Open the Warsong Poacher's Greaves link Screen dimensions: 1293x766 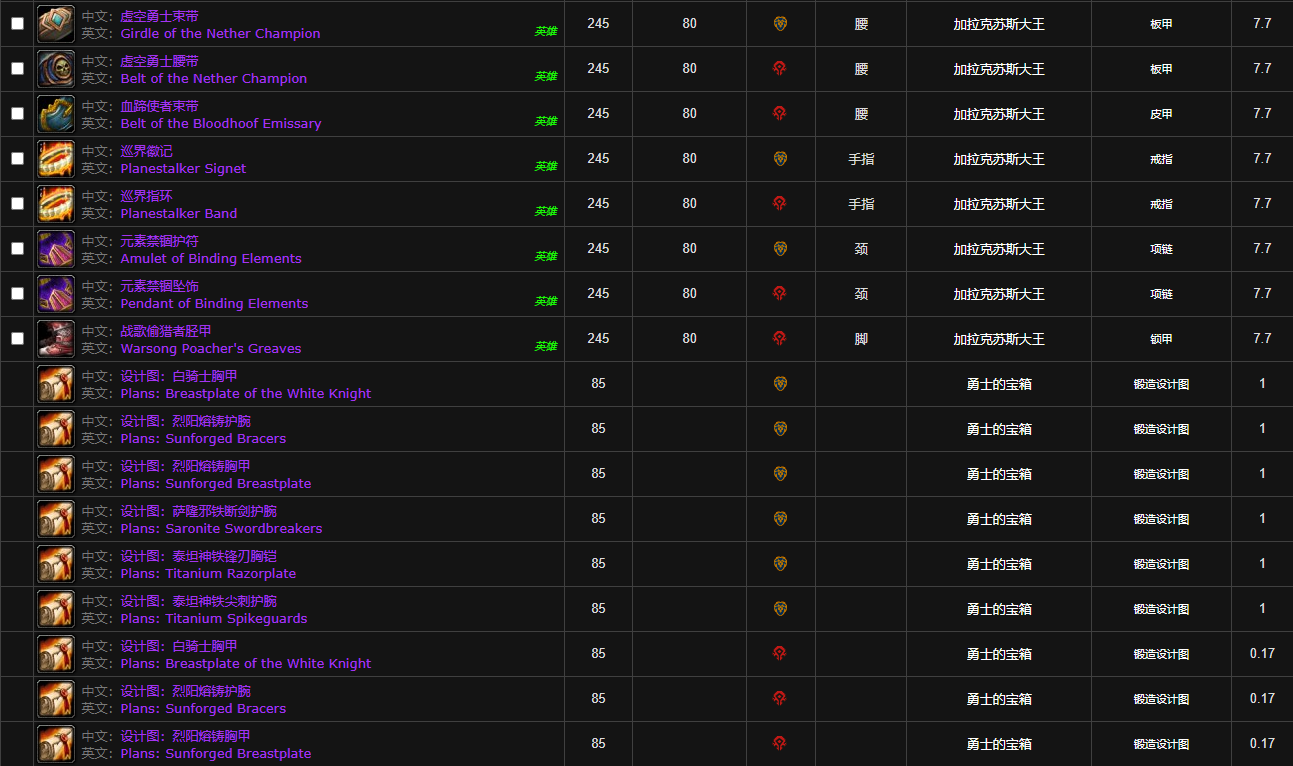coord(211,349)
